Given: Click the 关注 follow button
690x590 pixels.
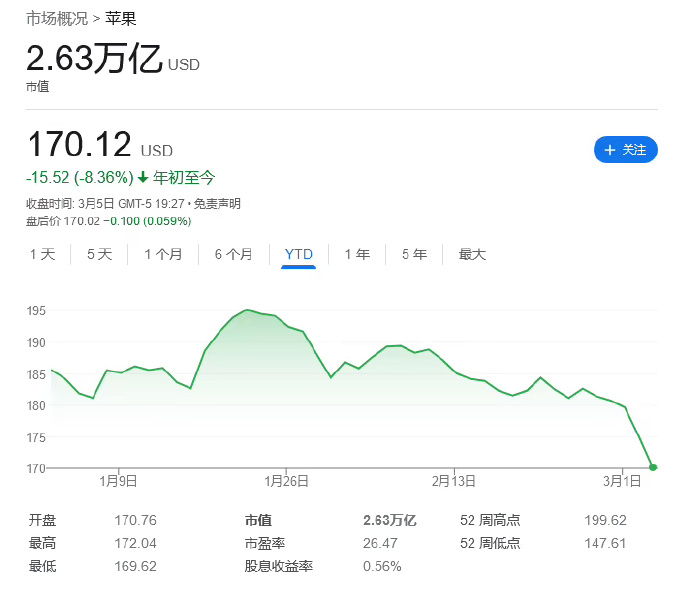Looking at the screenshot, I should [x=626, y=150].
